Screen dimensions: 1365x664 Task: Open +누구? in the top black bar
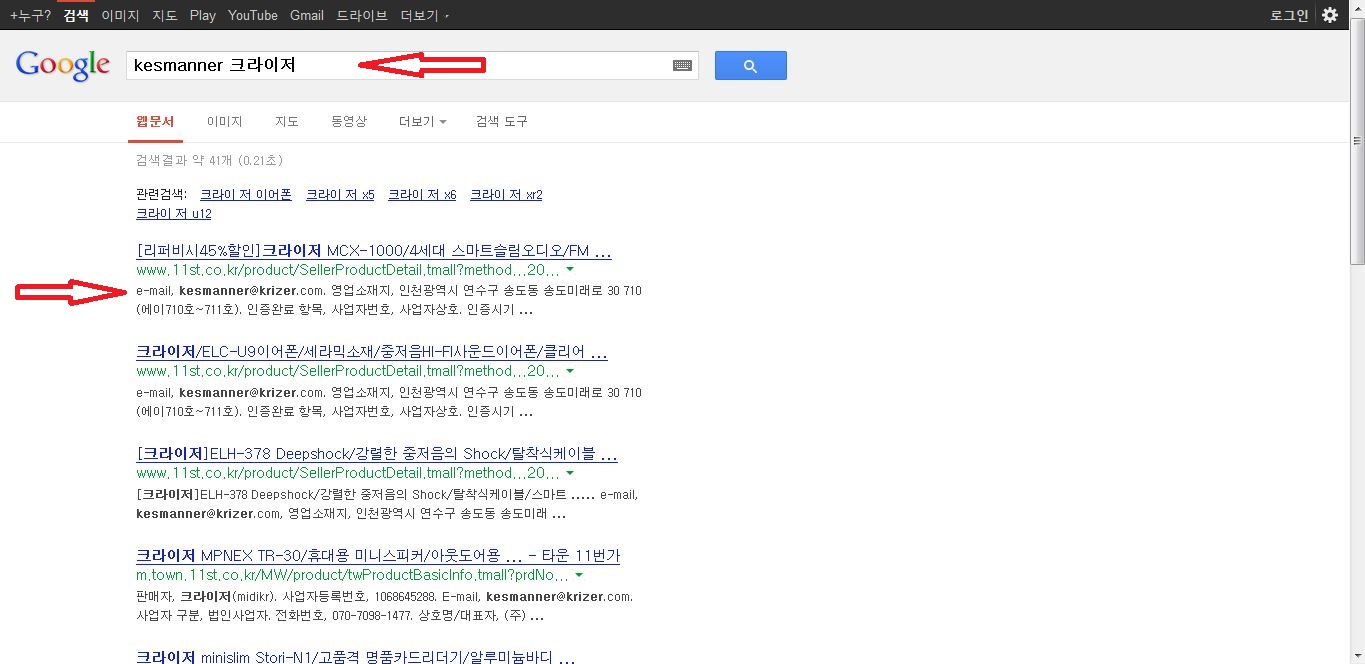pos(30,15)
